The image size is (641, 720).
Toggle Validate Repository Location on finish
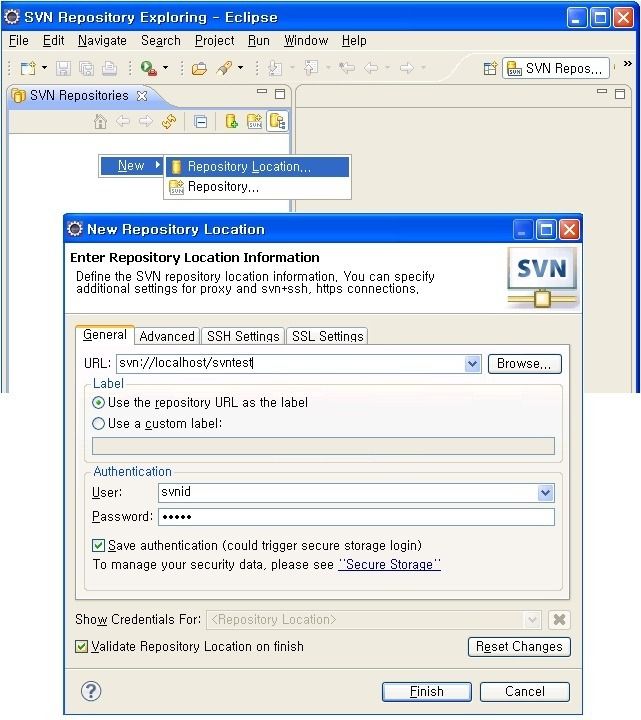pyautogui.click(x=81, y=647)
